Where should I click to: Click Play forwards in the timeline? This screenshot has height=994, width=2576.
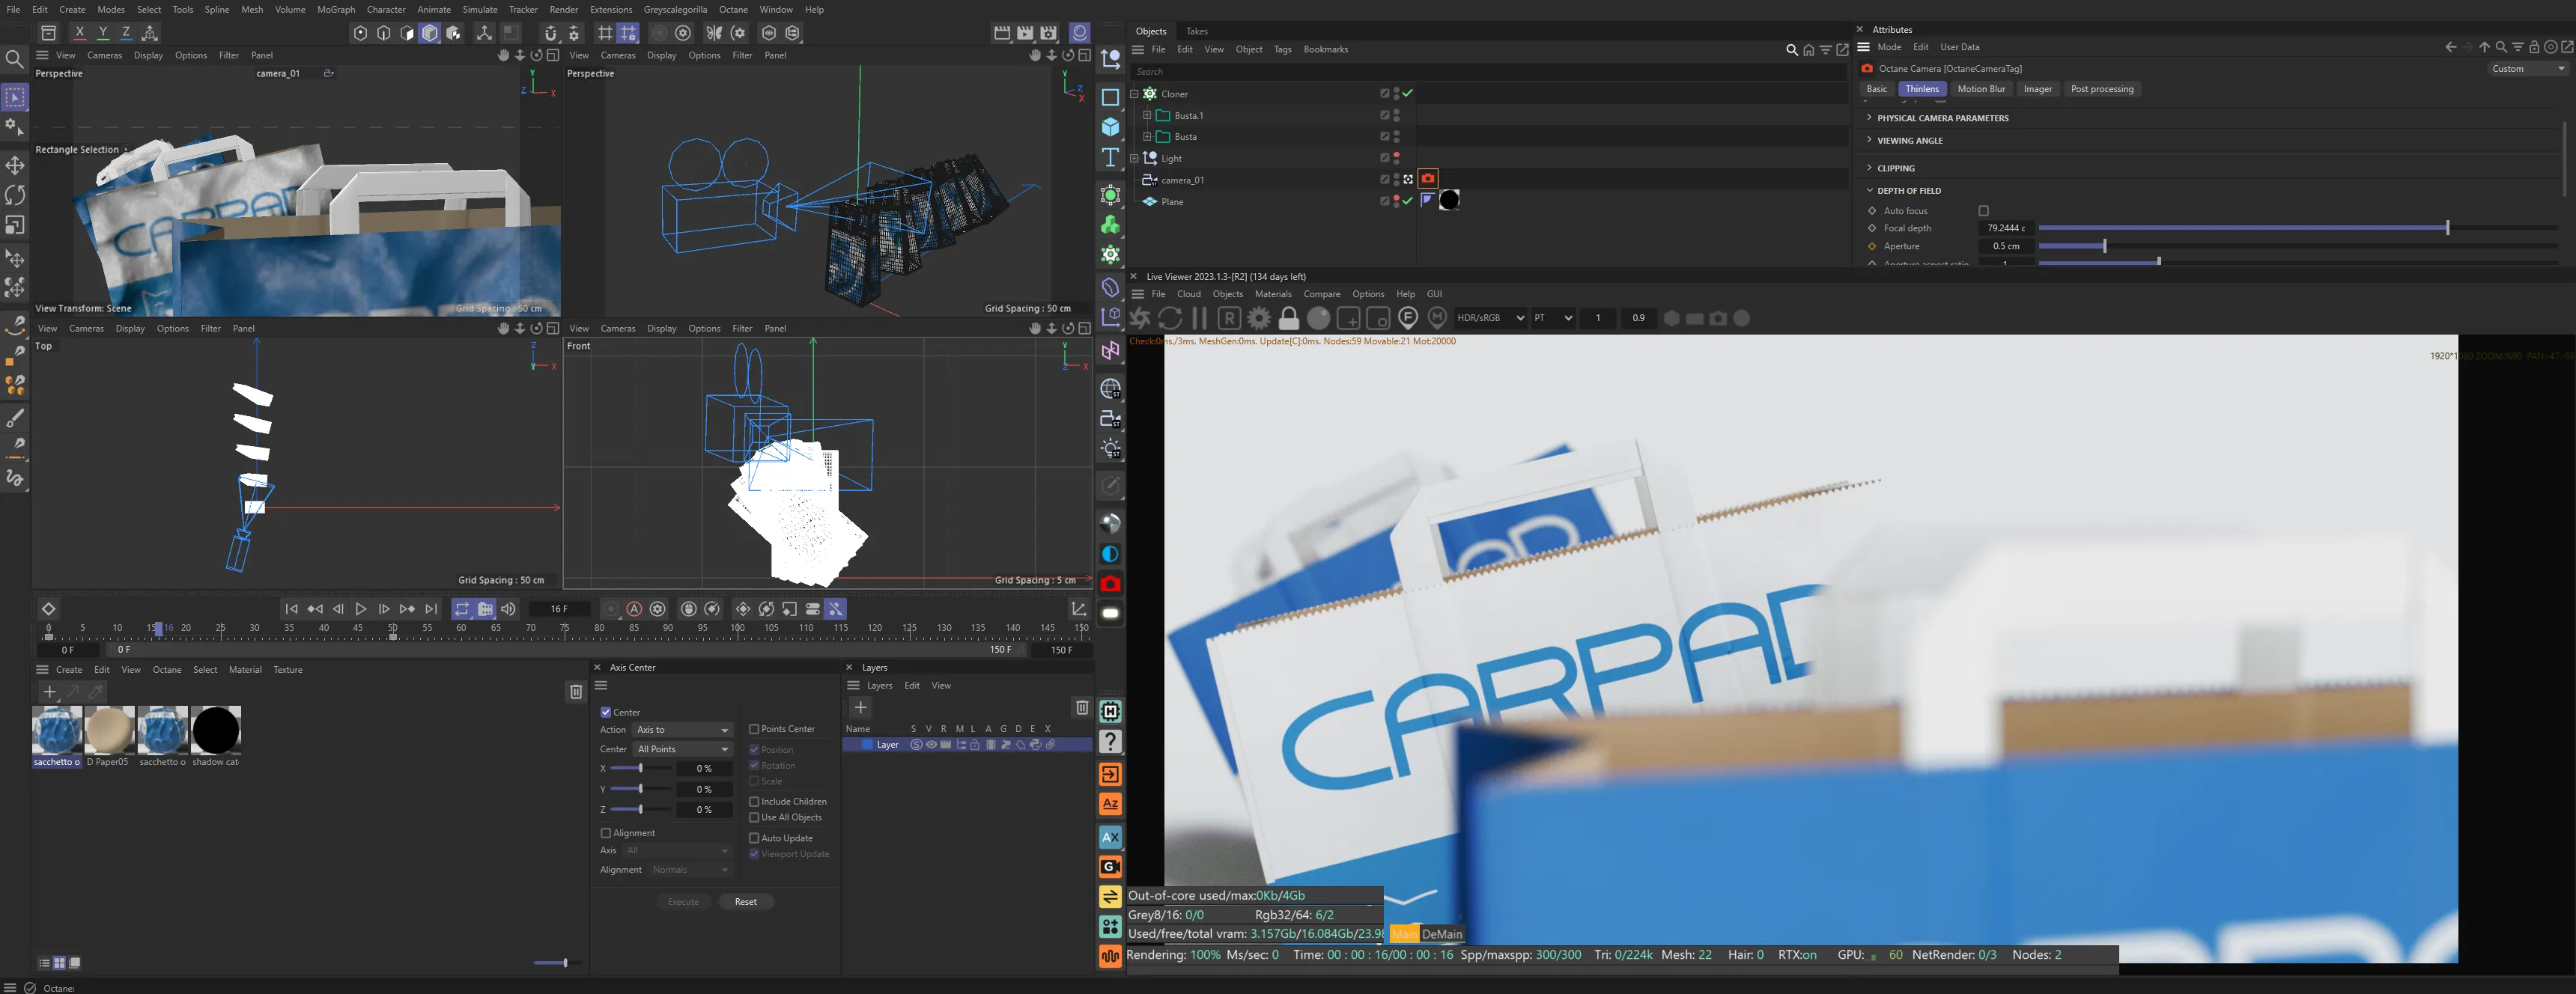(x=360, y=609)
